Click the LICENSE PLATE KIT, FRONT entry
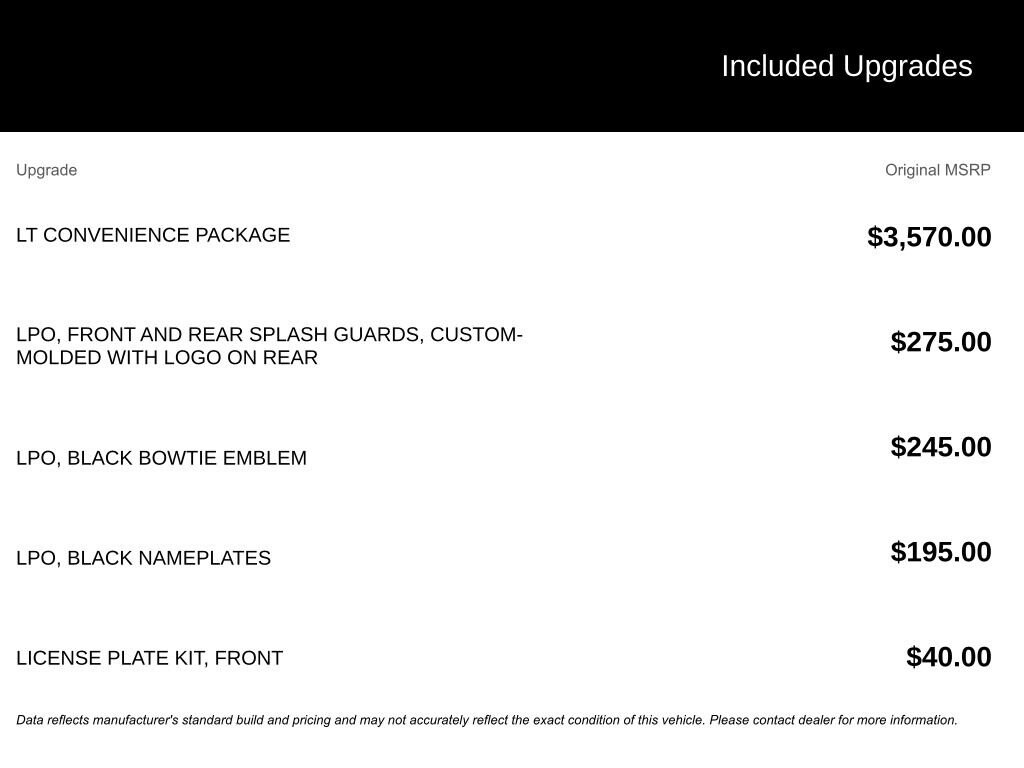This screenshot has height=768, width=1024. (149, 658)
